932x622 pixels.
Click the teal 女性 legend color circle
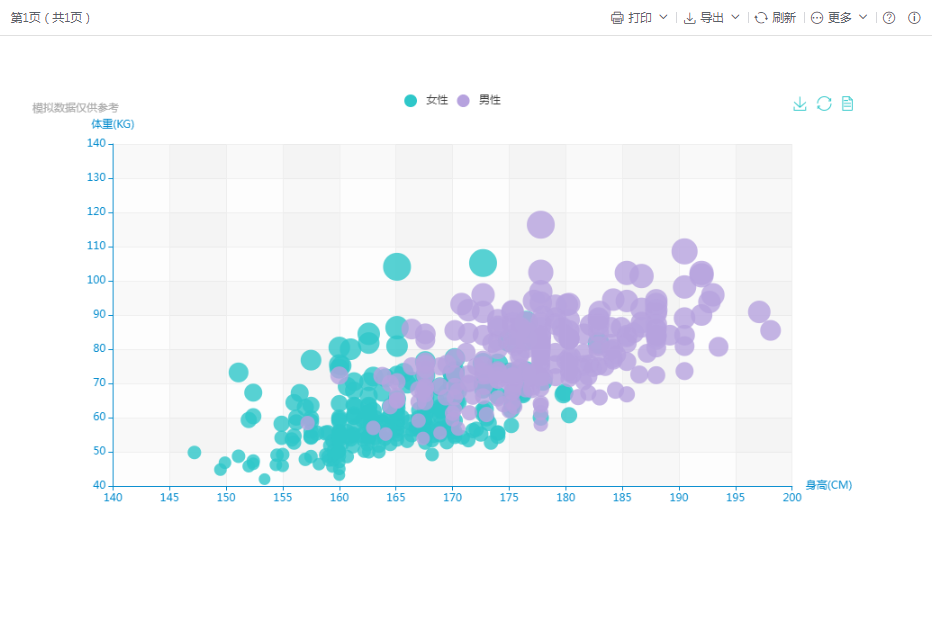[411, 101]
